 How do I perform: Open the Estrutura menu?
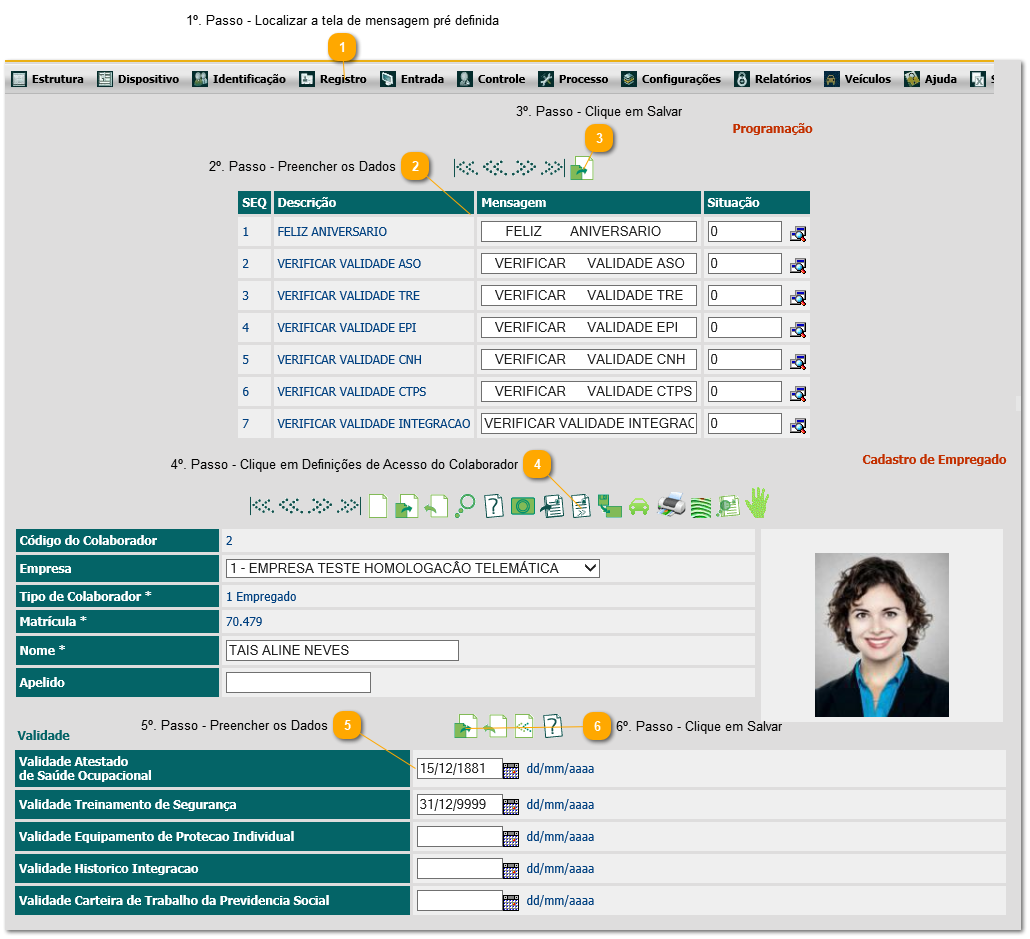coord(47,79)
